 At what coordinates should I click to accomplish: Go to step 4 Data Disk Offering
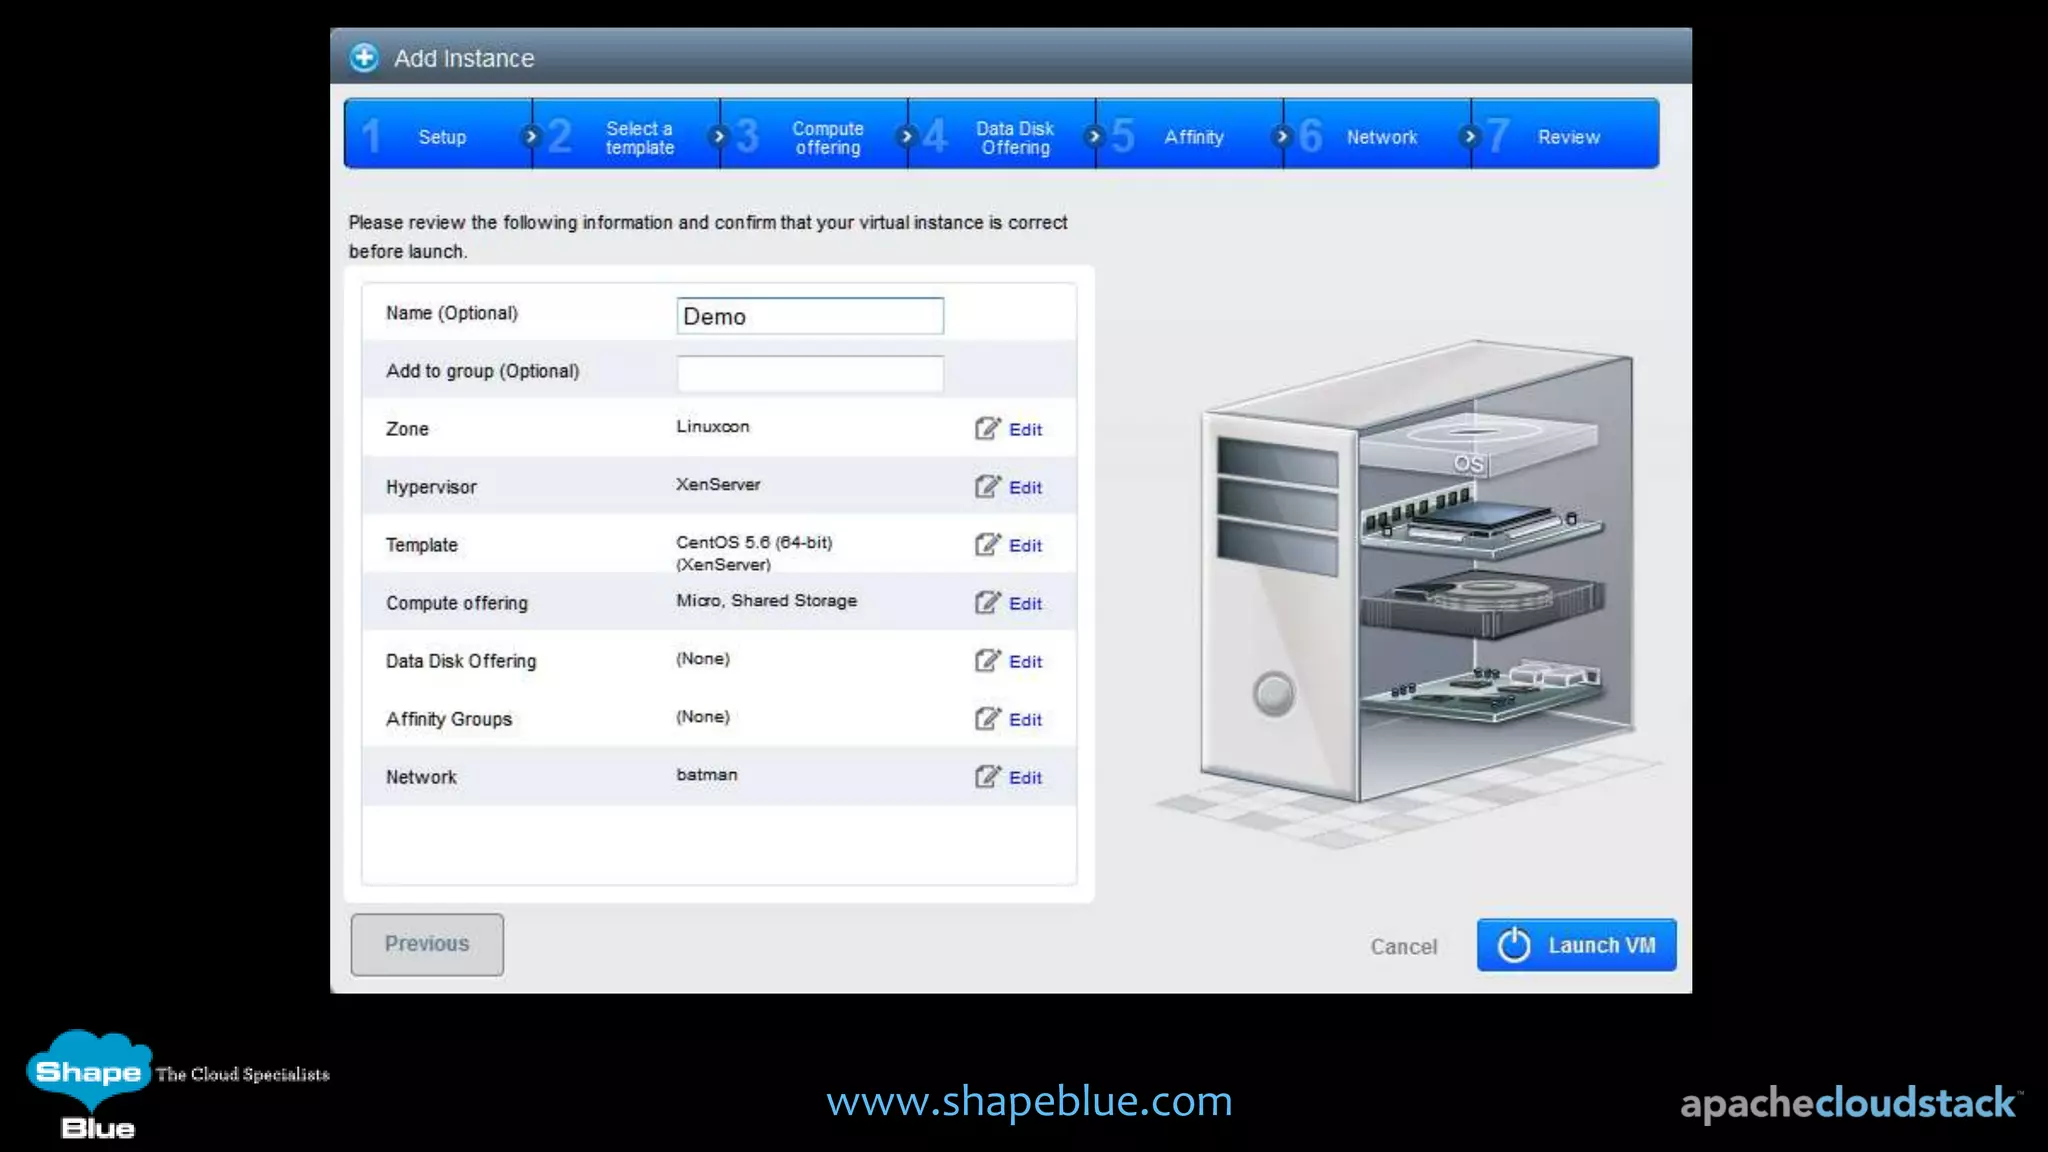(x=1002, y=134)
